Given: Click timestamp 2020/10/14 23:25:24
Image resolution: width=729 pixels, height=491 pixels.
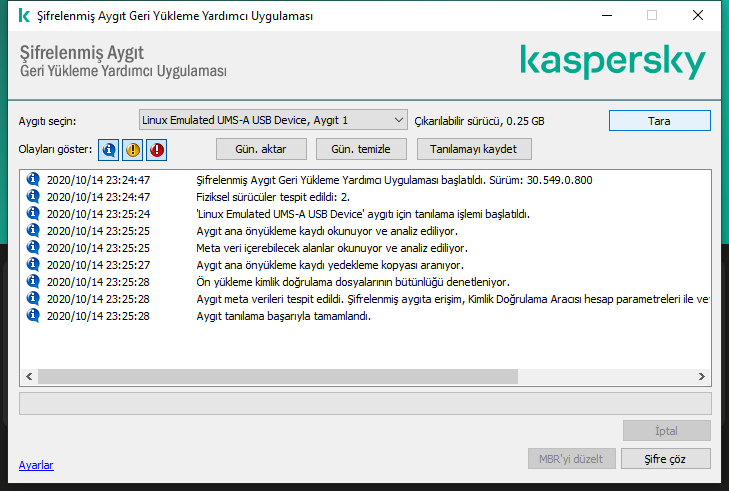Looking at the screenshot, I should click(x=99, y=214).
